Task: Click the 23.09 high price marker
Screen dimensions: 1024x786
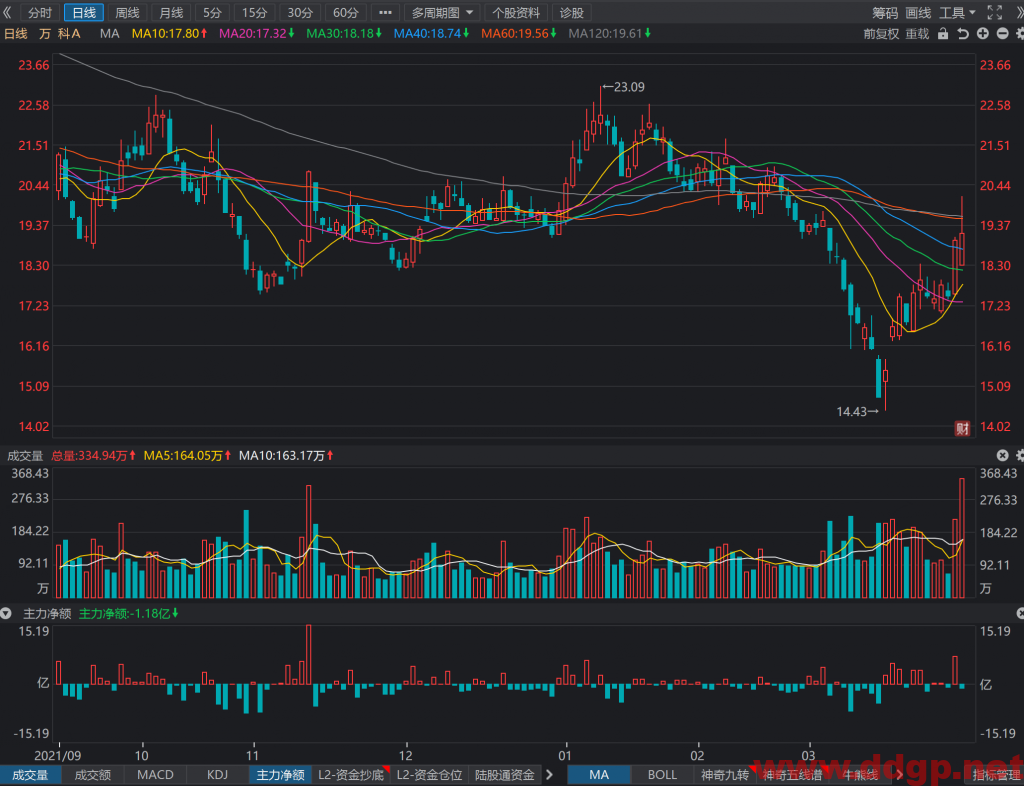Action: [623, 86]
